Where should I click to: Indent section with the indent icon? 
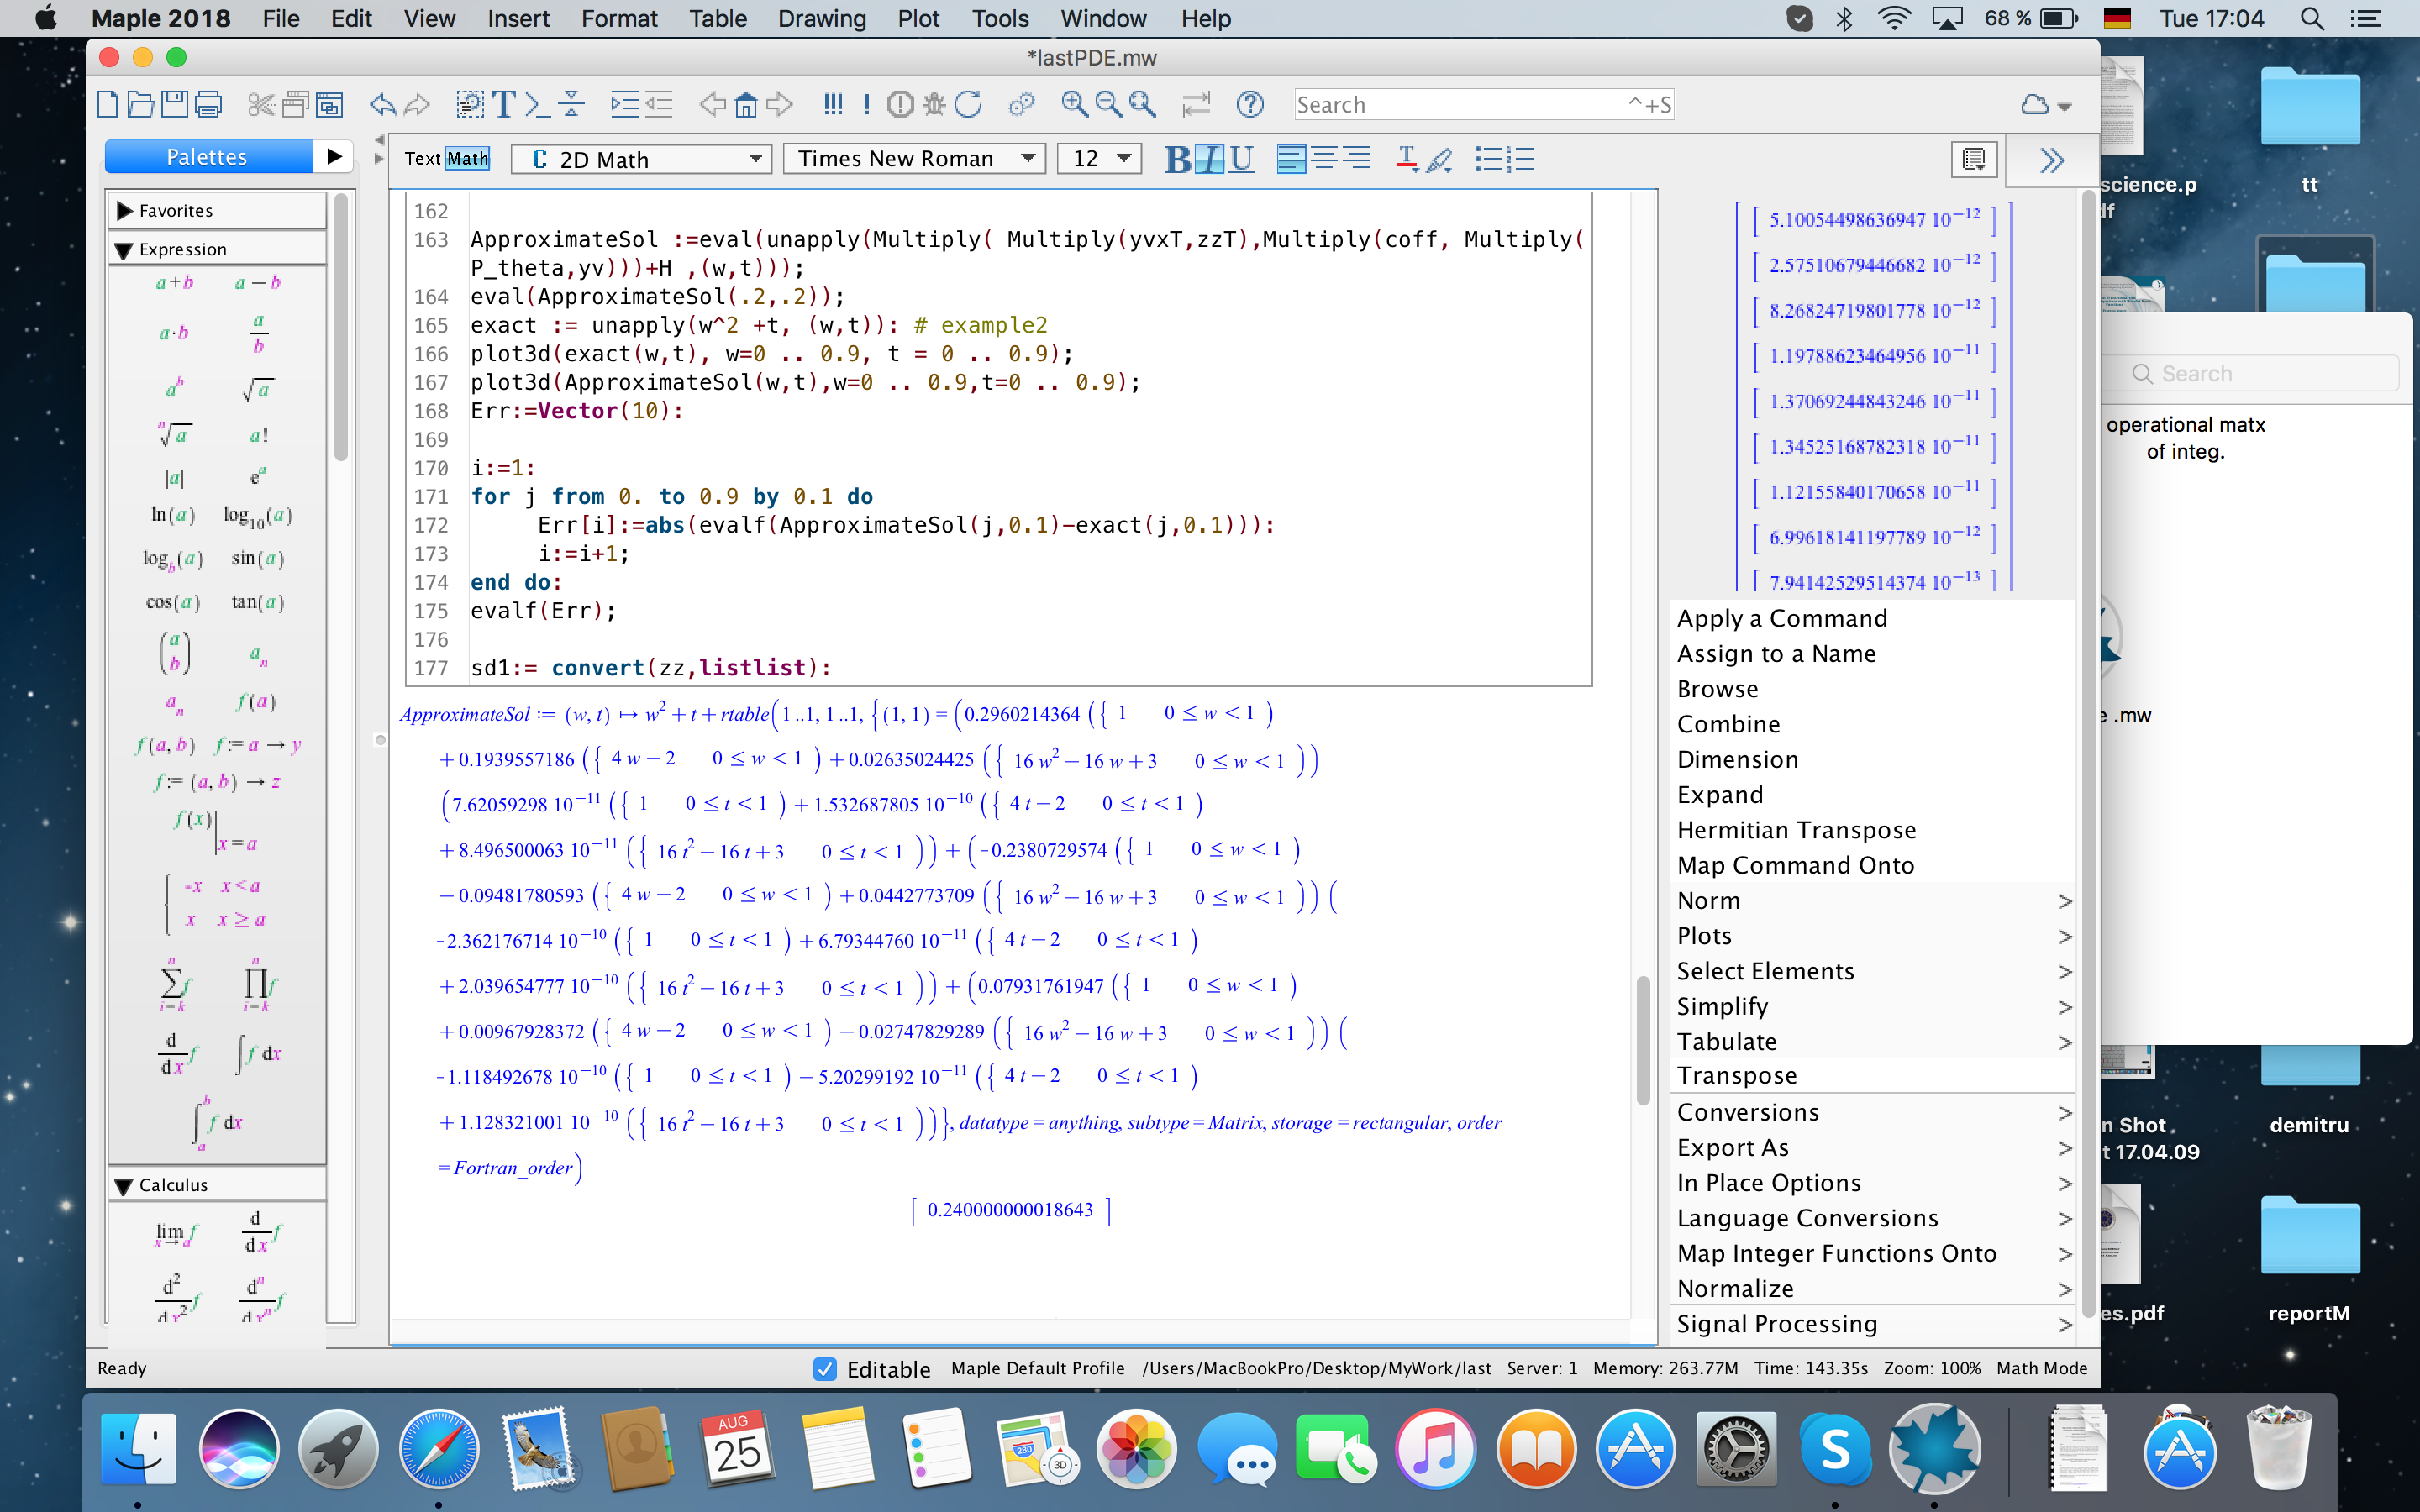[x=625, y=104]
